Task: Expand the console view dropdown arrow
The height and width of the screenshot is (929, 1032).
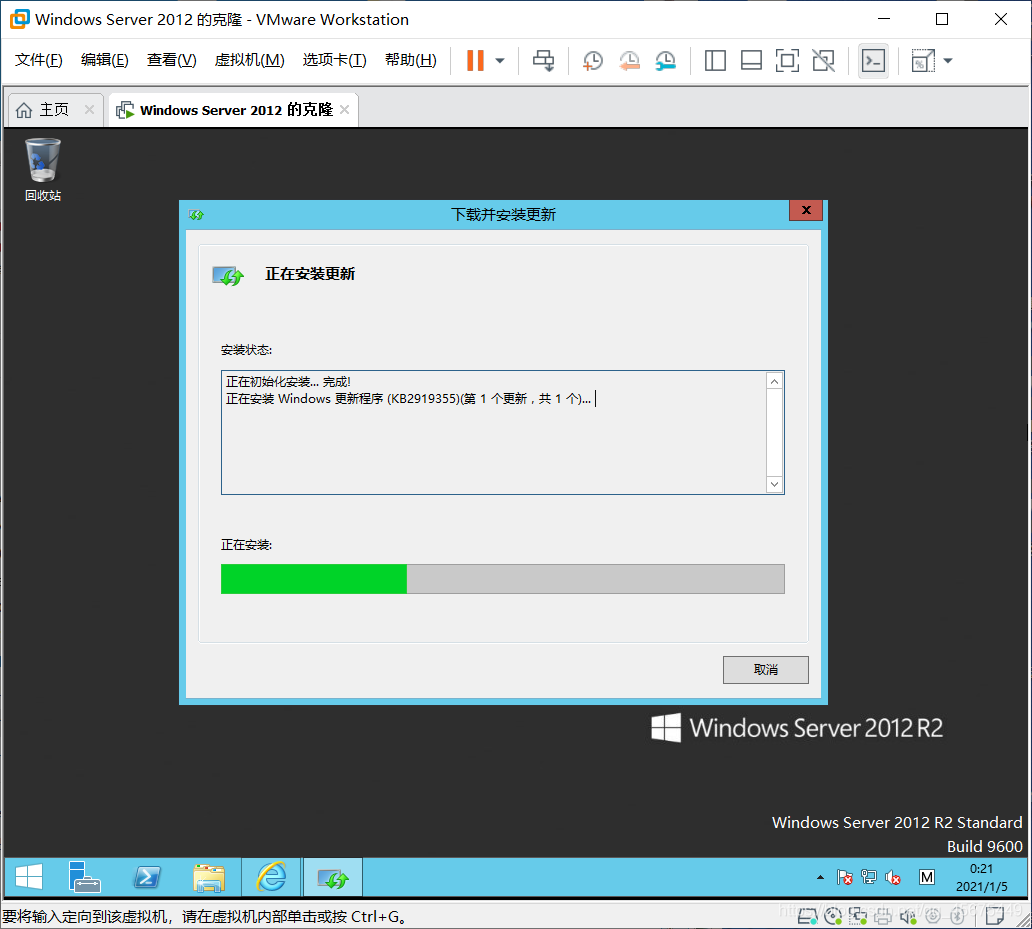Action: (x=946, y=60)
